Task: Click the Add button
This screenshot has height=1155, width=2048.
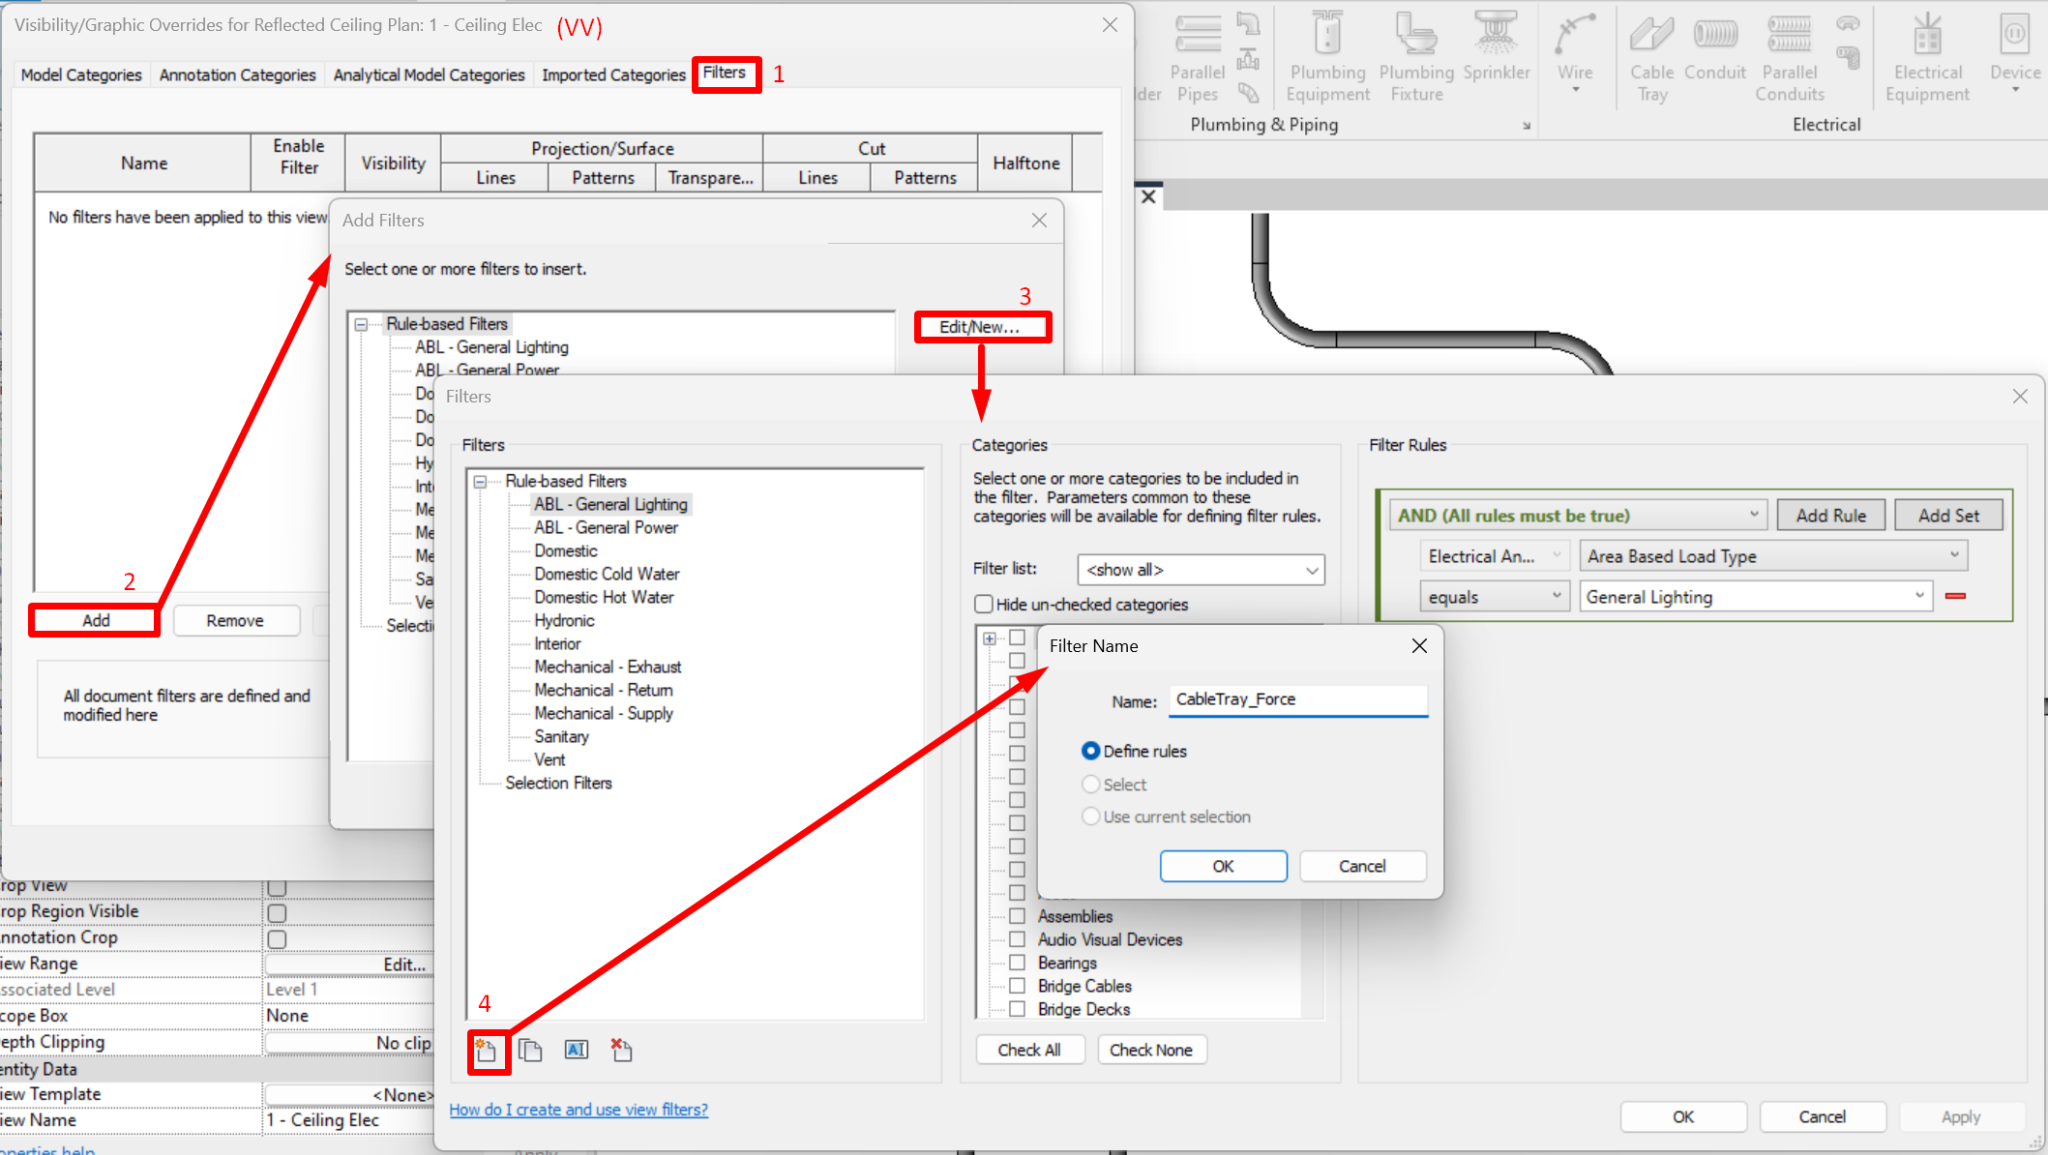Action: point(96,621)
